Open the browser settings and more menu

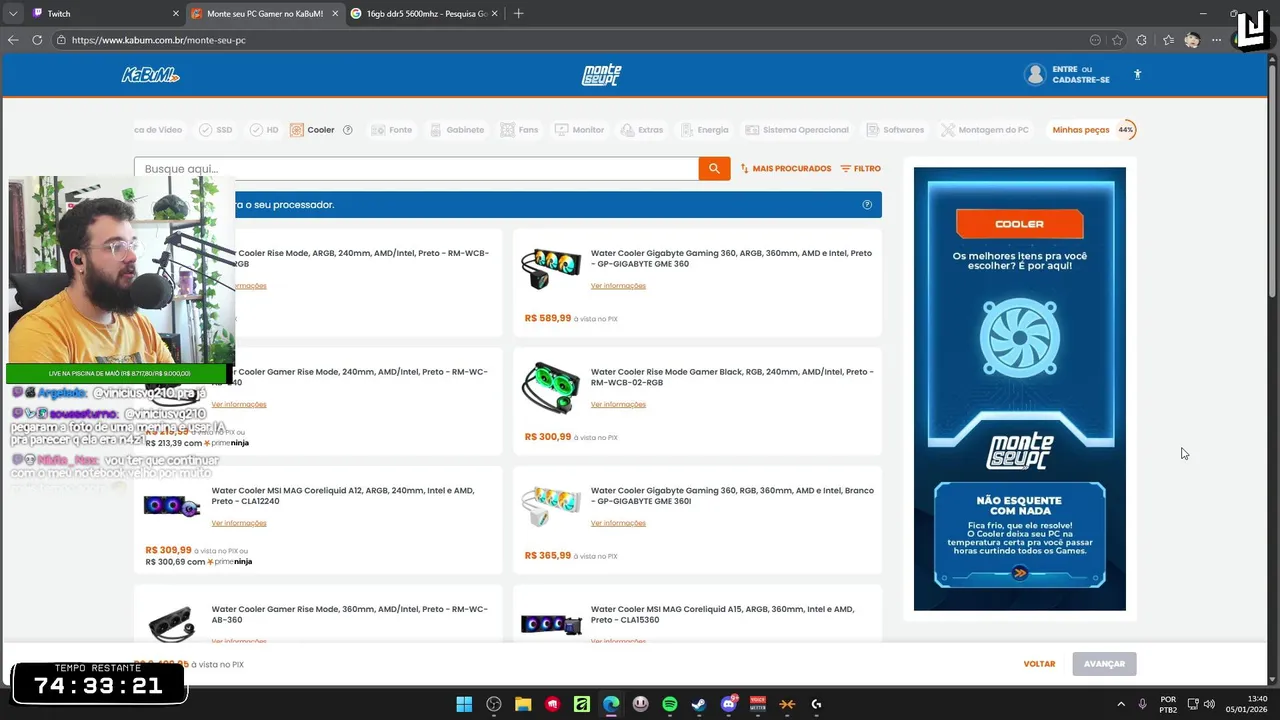pyautogui.click(x=1216, y=40)
